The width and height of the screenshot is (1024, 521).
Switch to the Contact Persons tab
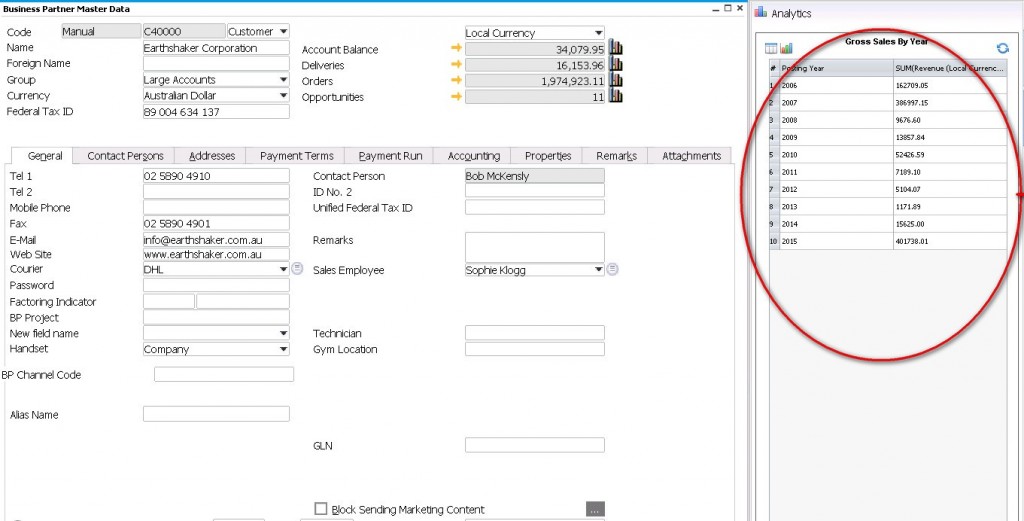(x=125, y=156)
